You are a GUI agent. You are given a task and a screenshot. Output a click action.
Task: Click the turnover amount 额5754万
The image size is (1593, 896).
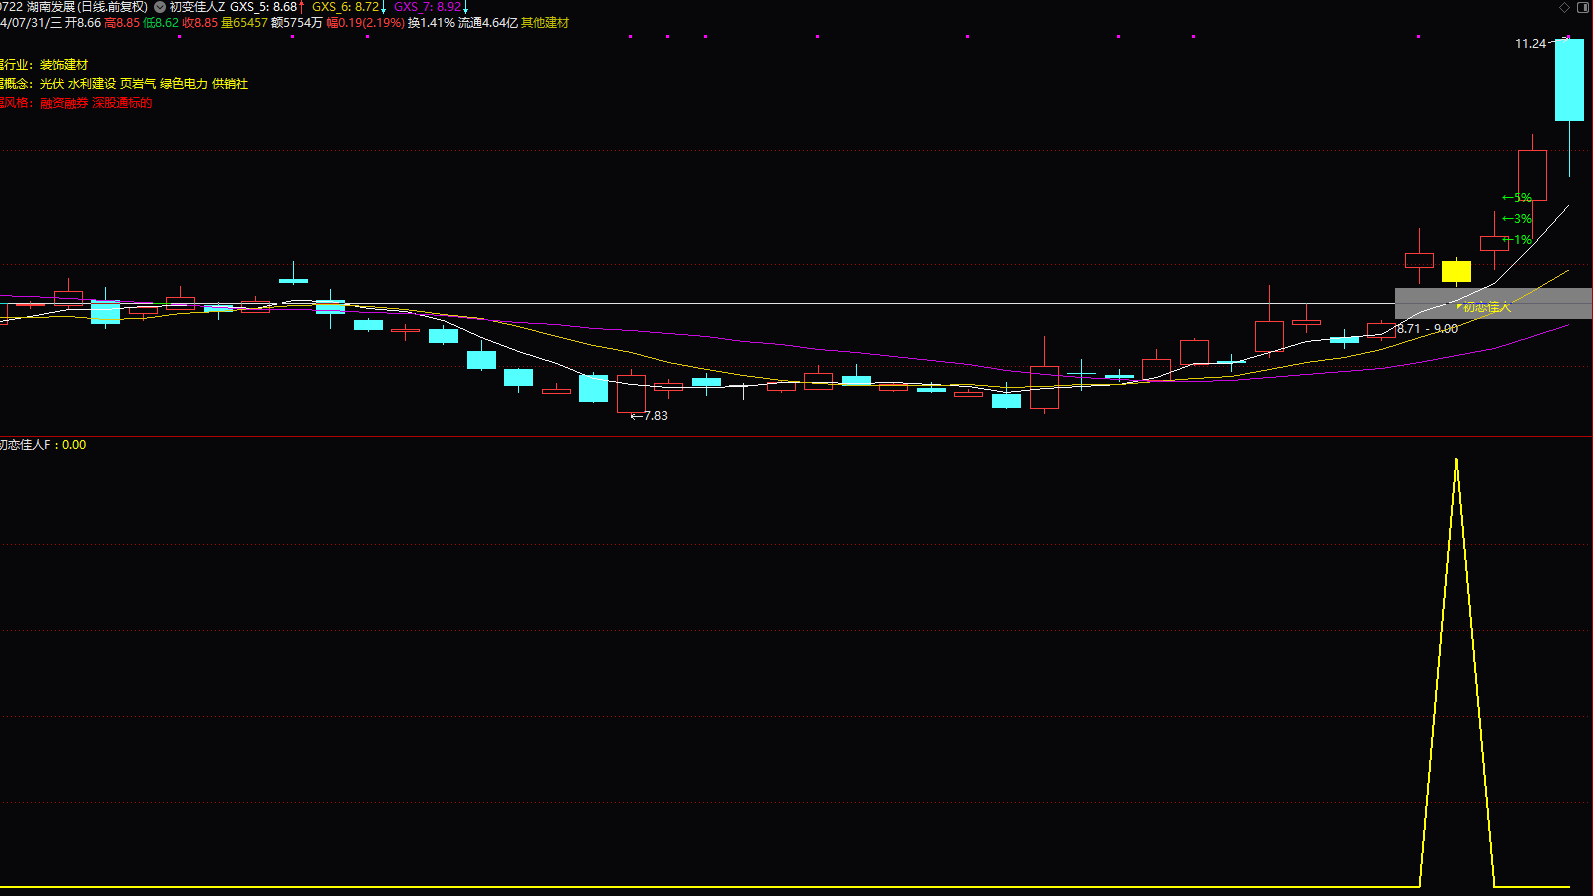click(297, 23)
